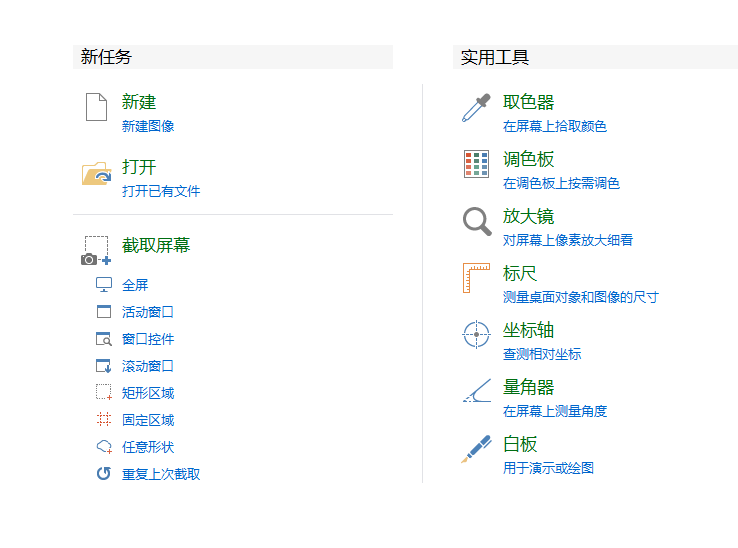Click 在调色板上按需调色 description

pos(562,183)
